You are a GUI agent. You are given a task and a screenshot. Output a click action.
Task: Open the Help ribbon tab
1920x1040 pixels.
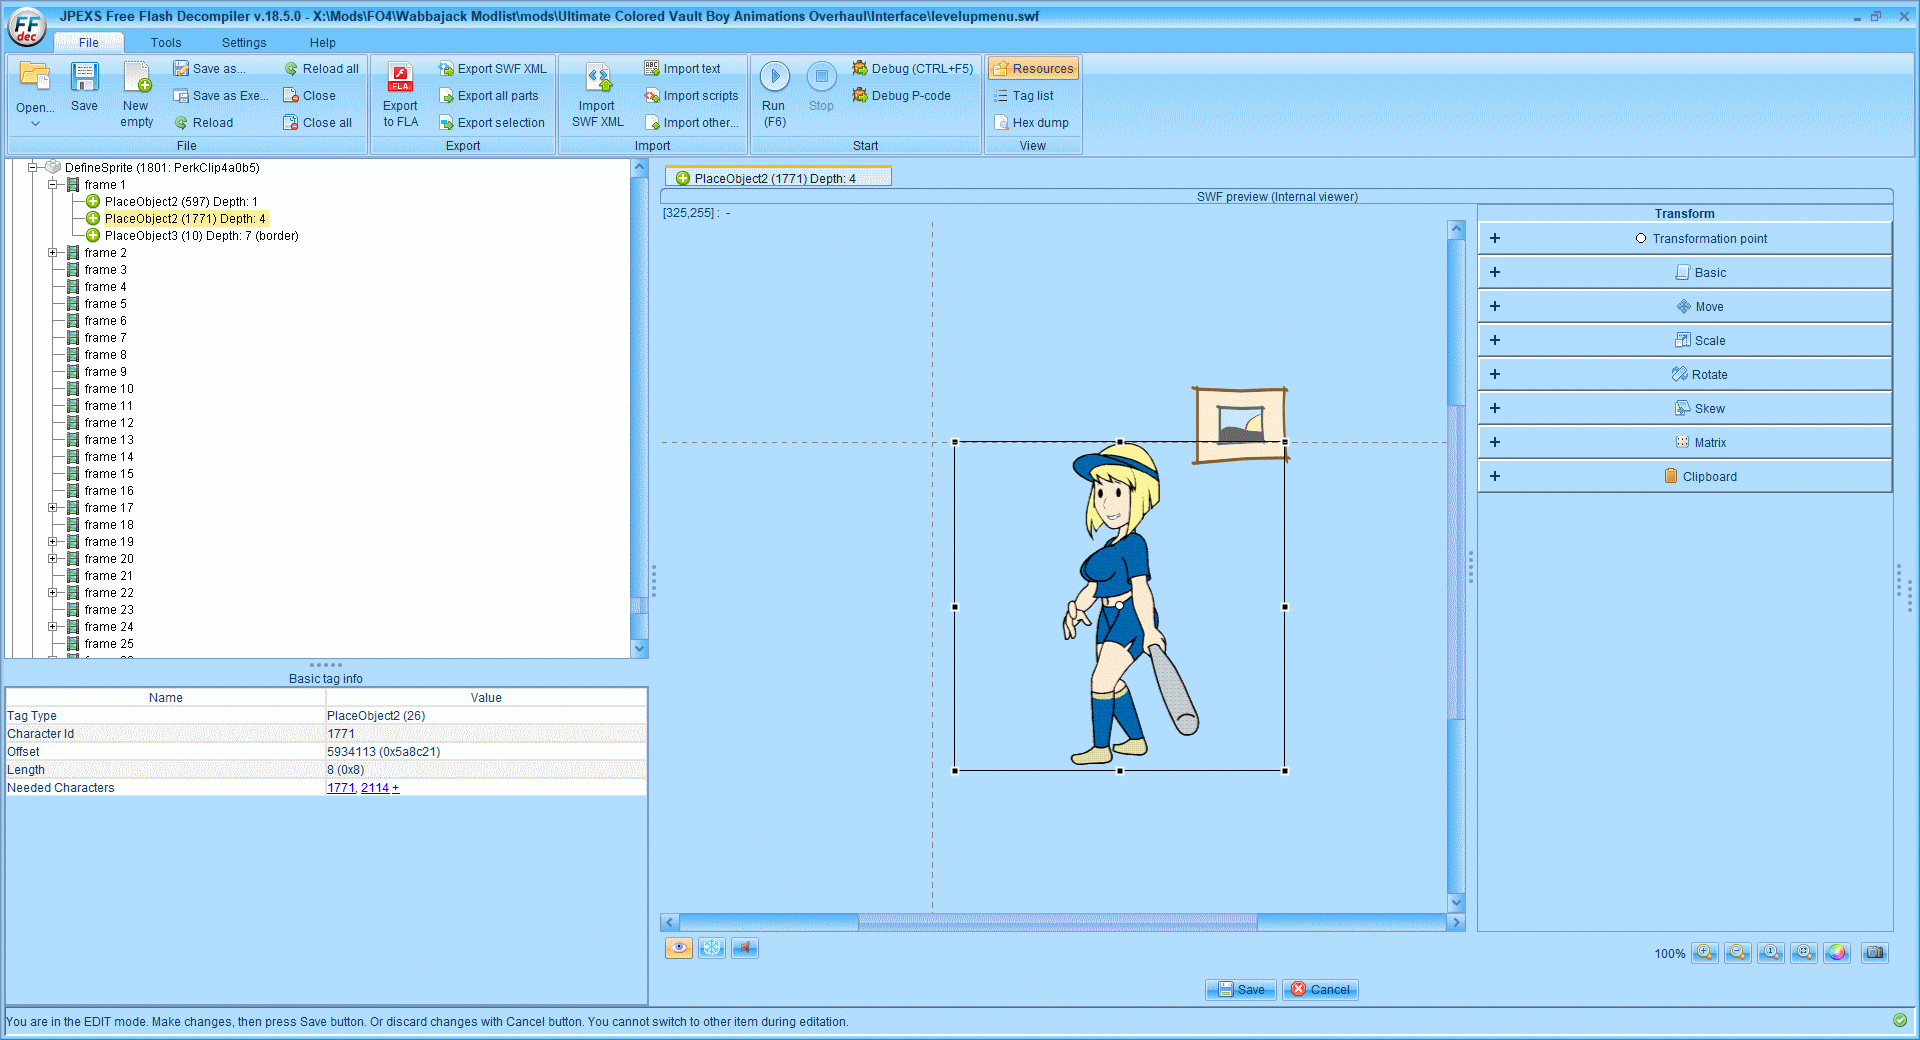click(322, 43)
